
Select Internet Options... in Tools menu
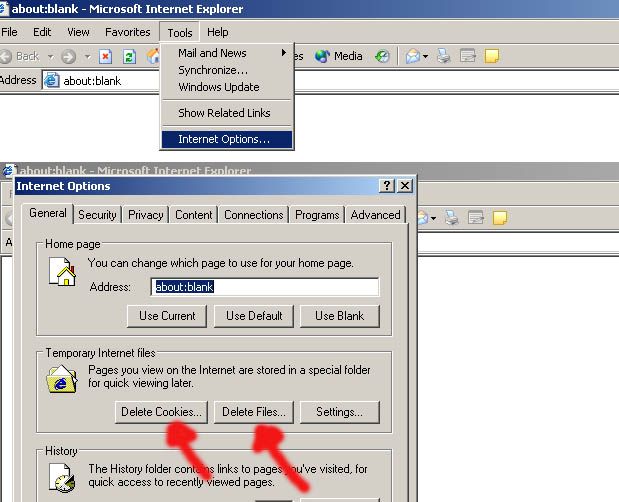[x=227, y=139]
